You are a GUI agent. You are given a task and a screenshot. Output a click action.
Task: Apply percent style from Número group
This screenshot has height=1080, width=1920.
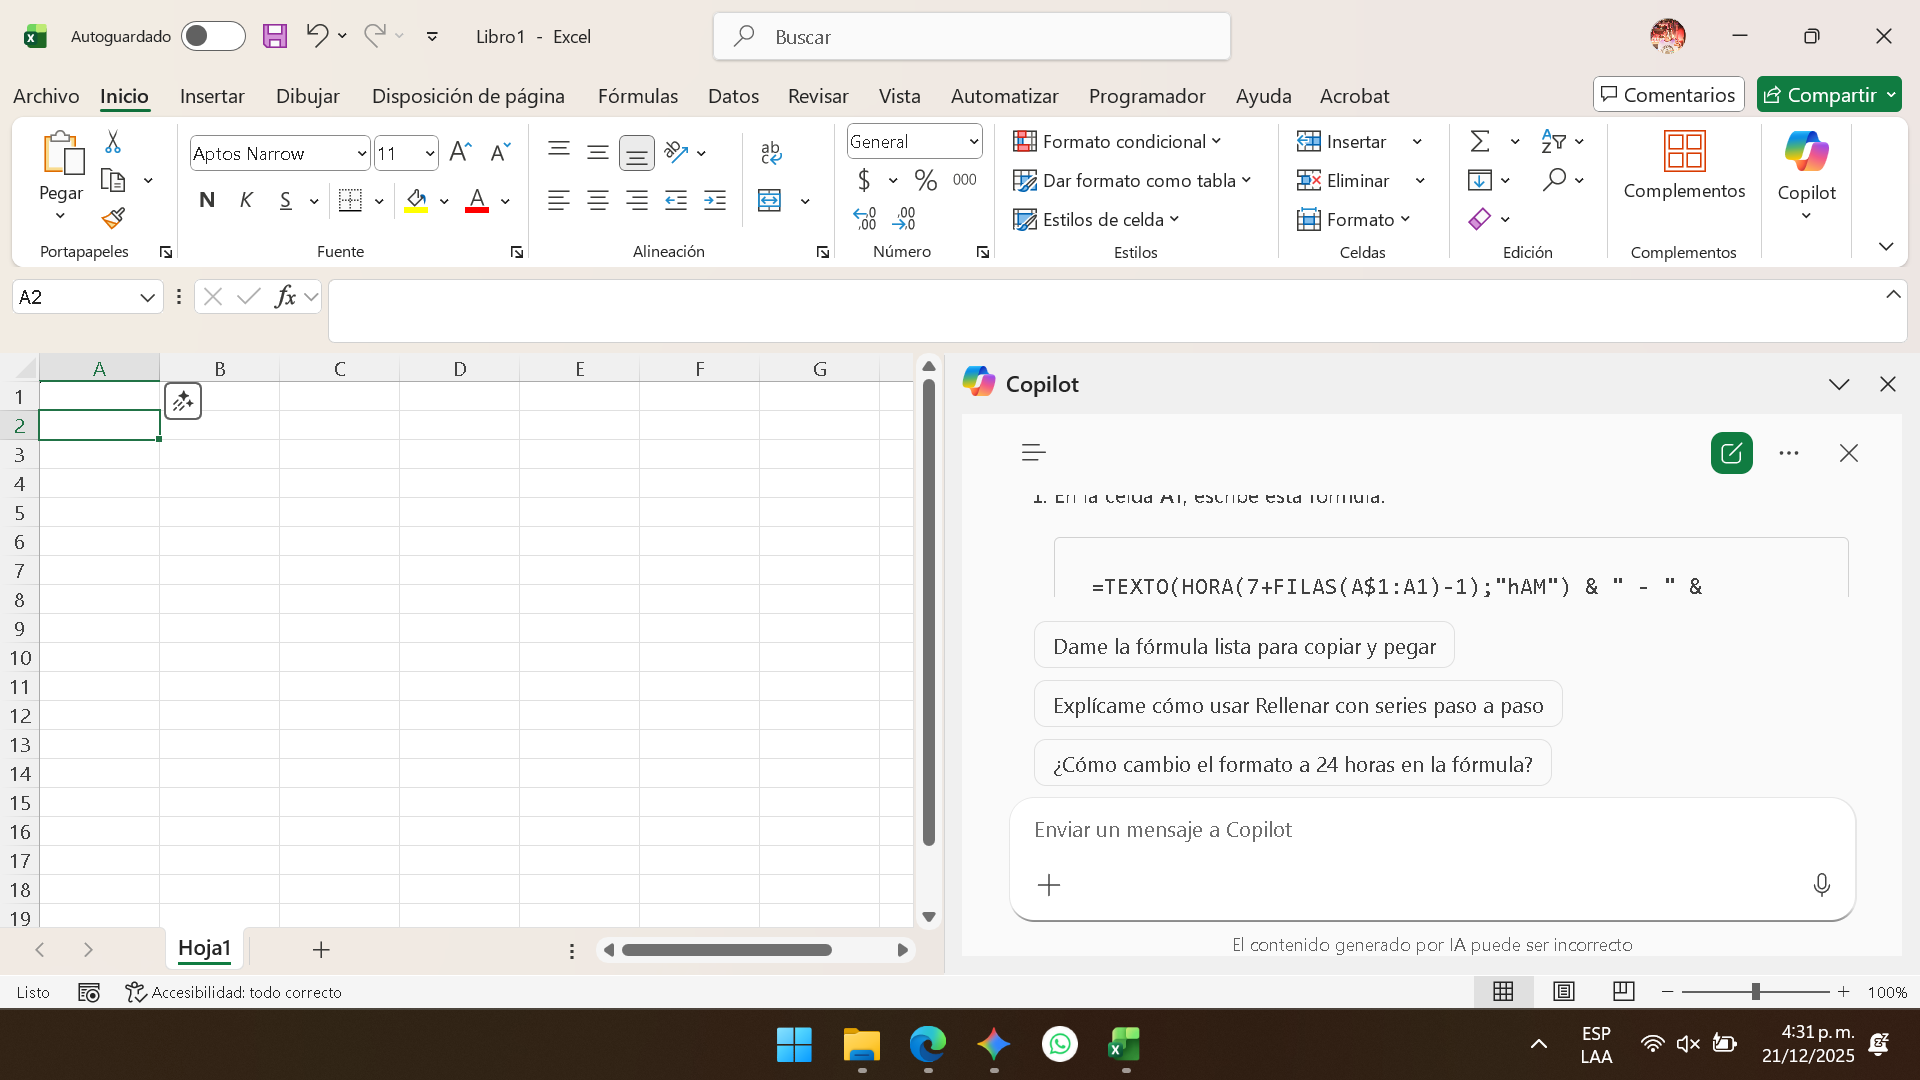pos(925,180)
